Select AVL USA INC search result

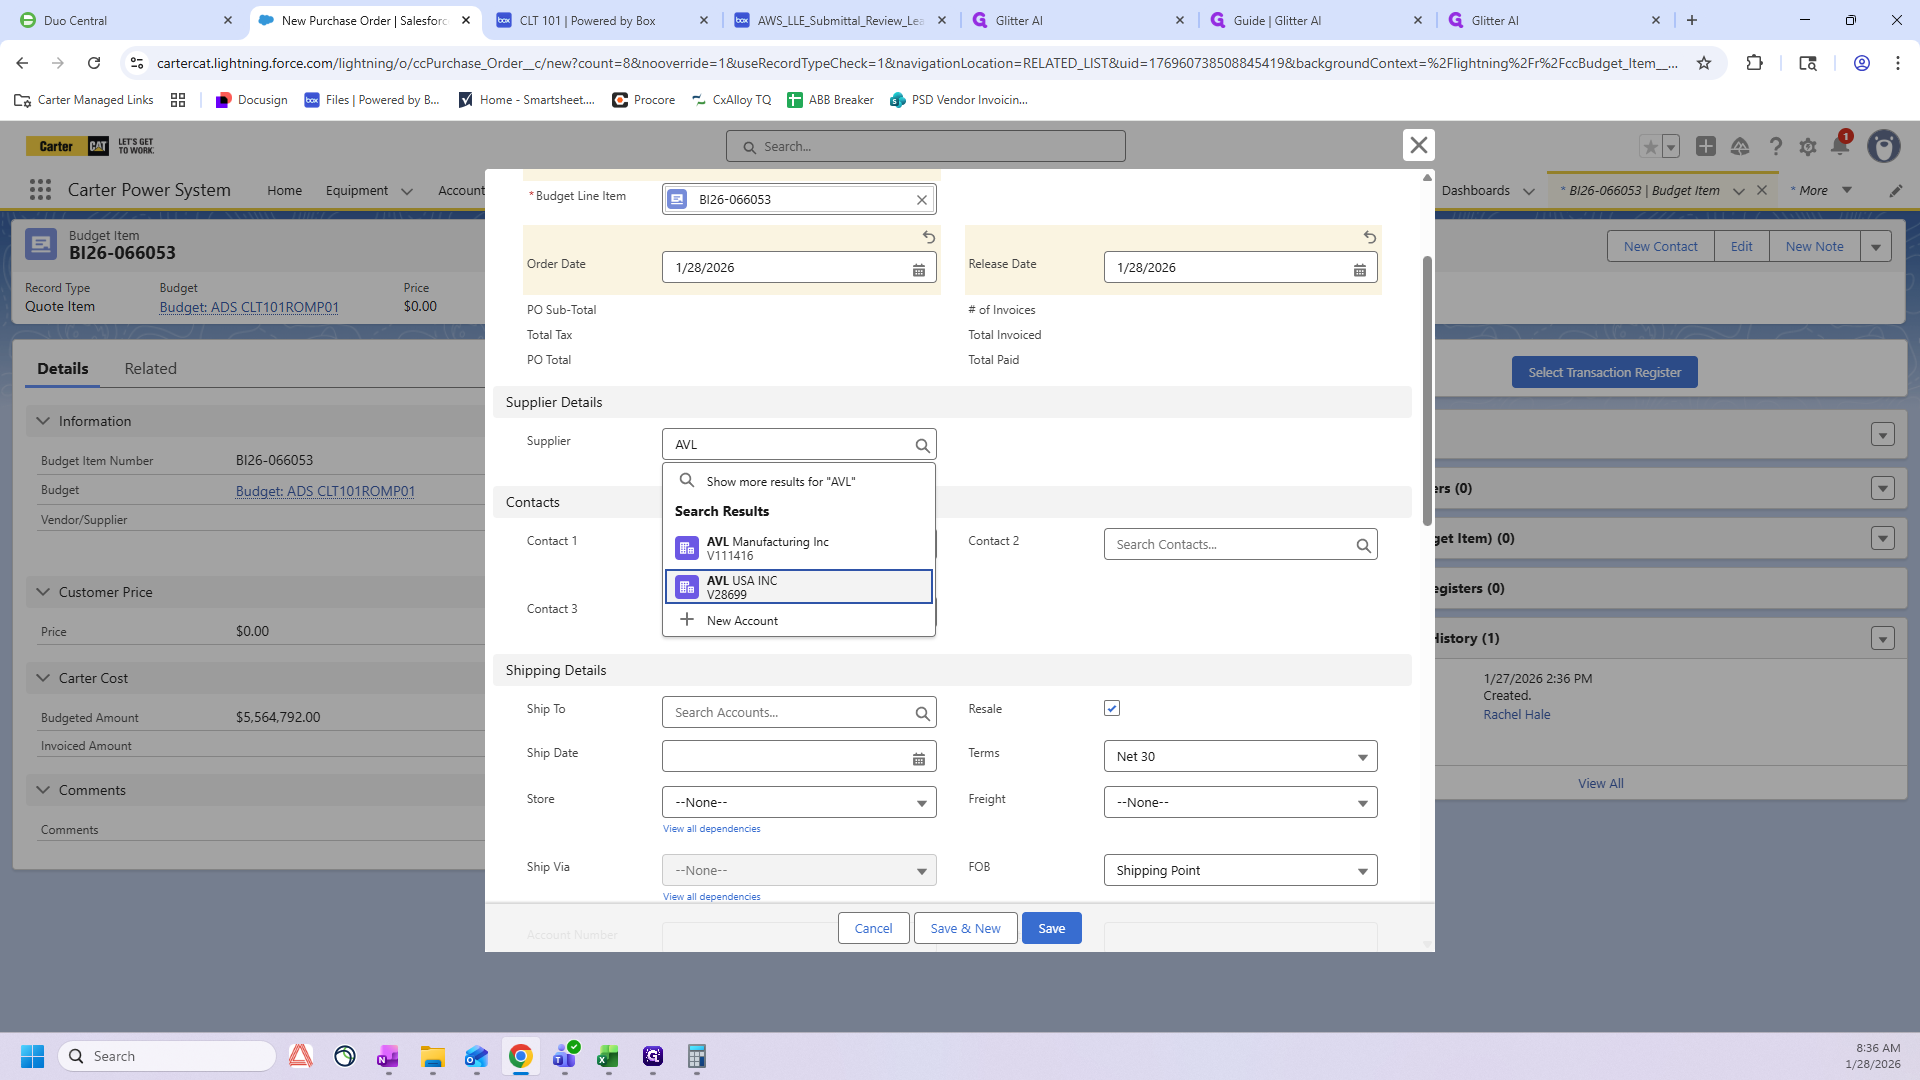point(799,587)
